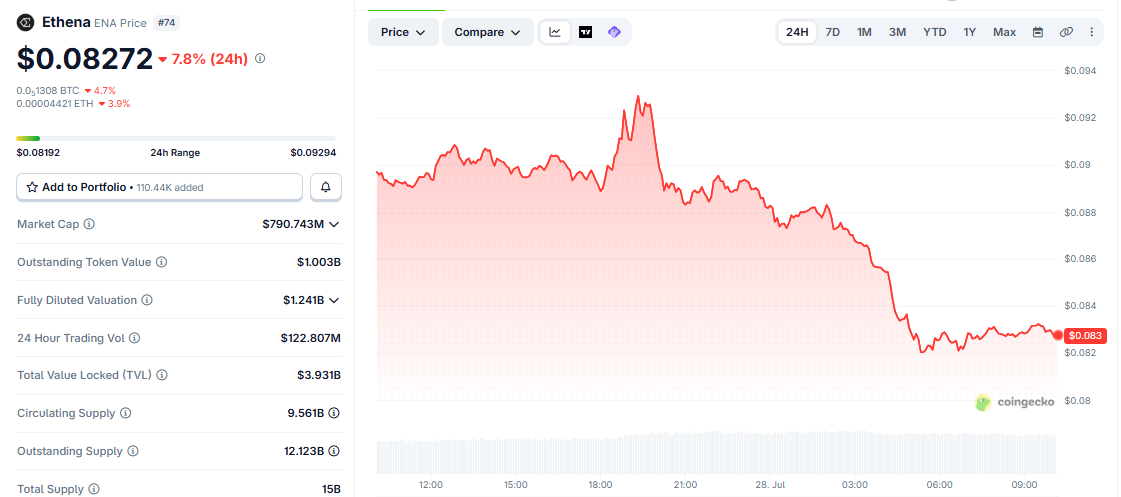Screen dimensions: 1121x497
Task: Click the $3.931B TVL value
Action: point(319,375)
